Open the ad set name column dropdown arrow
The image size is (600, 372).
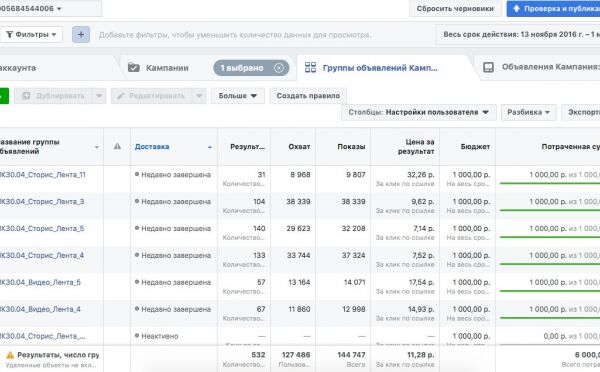tap(97, 147)
